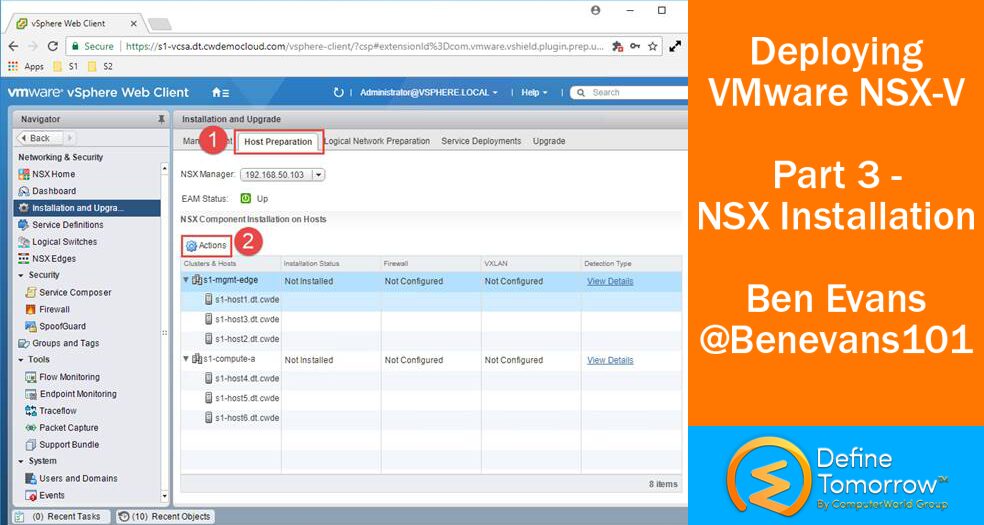
Task: Open Endpoint Monitoring
Action: pos(70,394)
